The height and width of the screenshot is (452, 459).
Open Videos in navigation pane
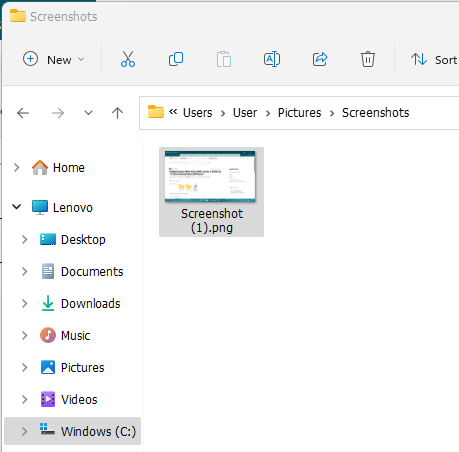click(79, 400)
